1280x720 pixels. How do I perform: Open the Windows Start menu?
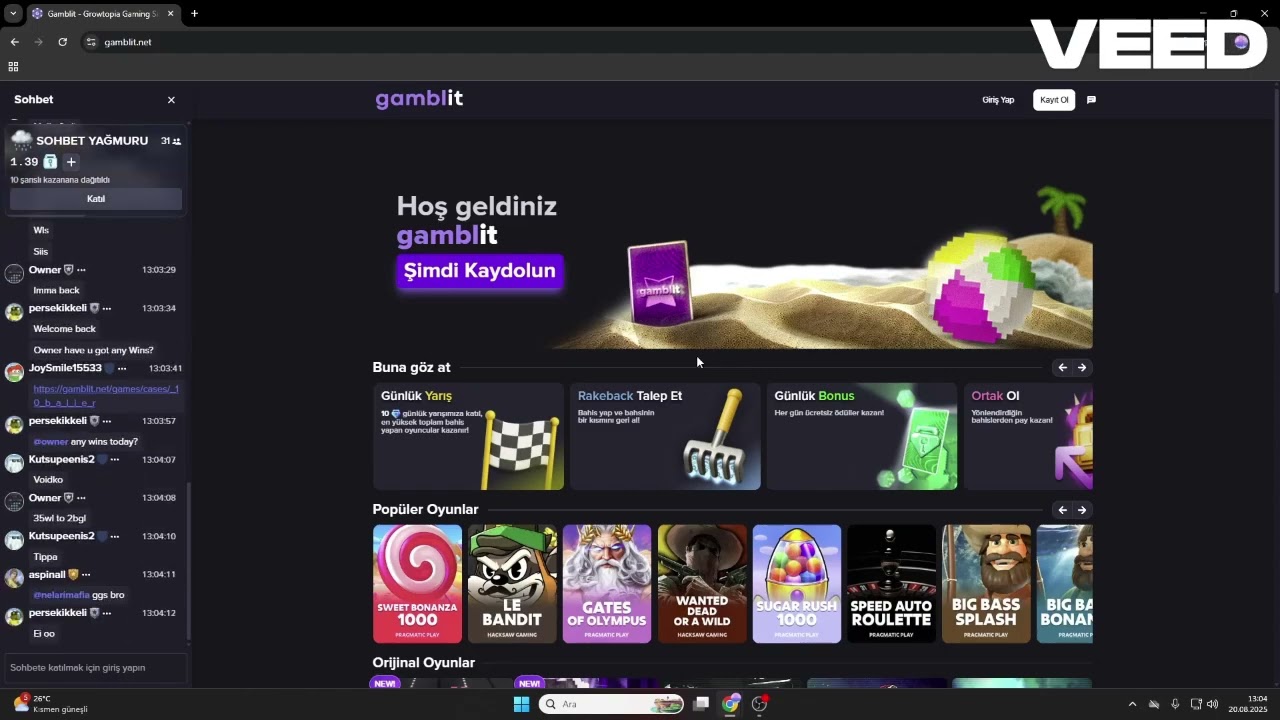[521, 704]
